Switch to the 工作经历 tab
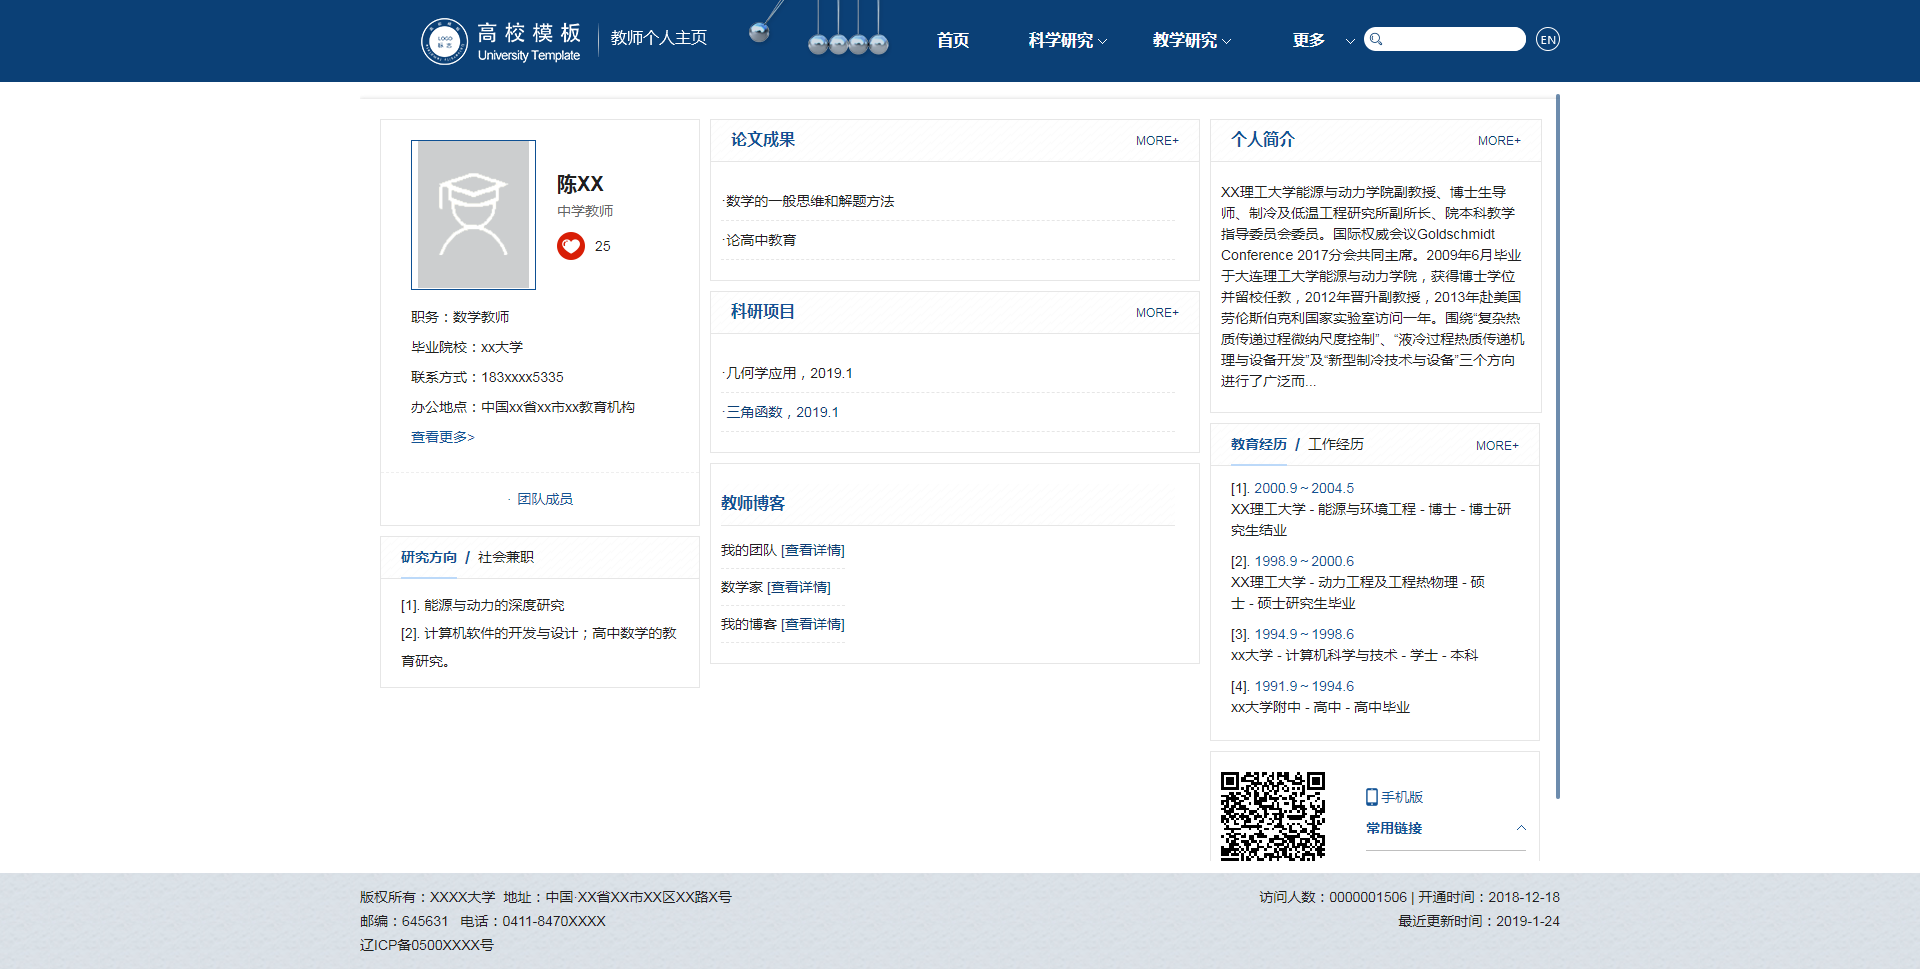Image resolution: width=1920 pixels, height=969 pixels. coord(1337,444)
